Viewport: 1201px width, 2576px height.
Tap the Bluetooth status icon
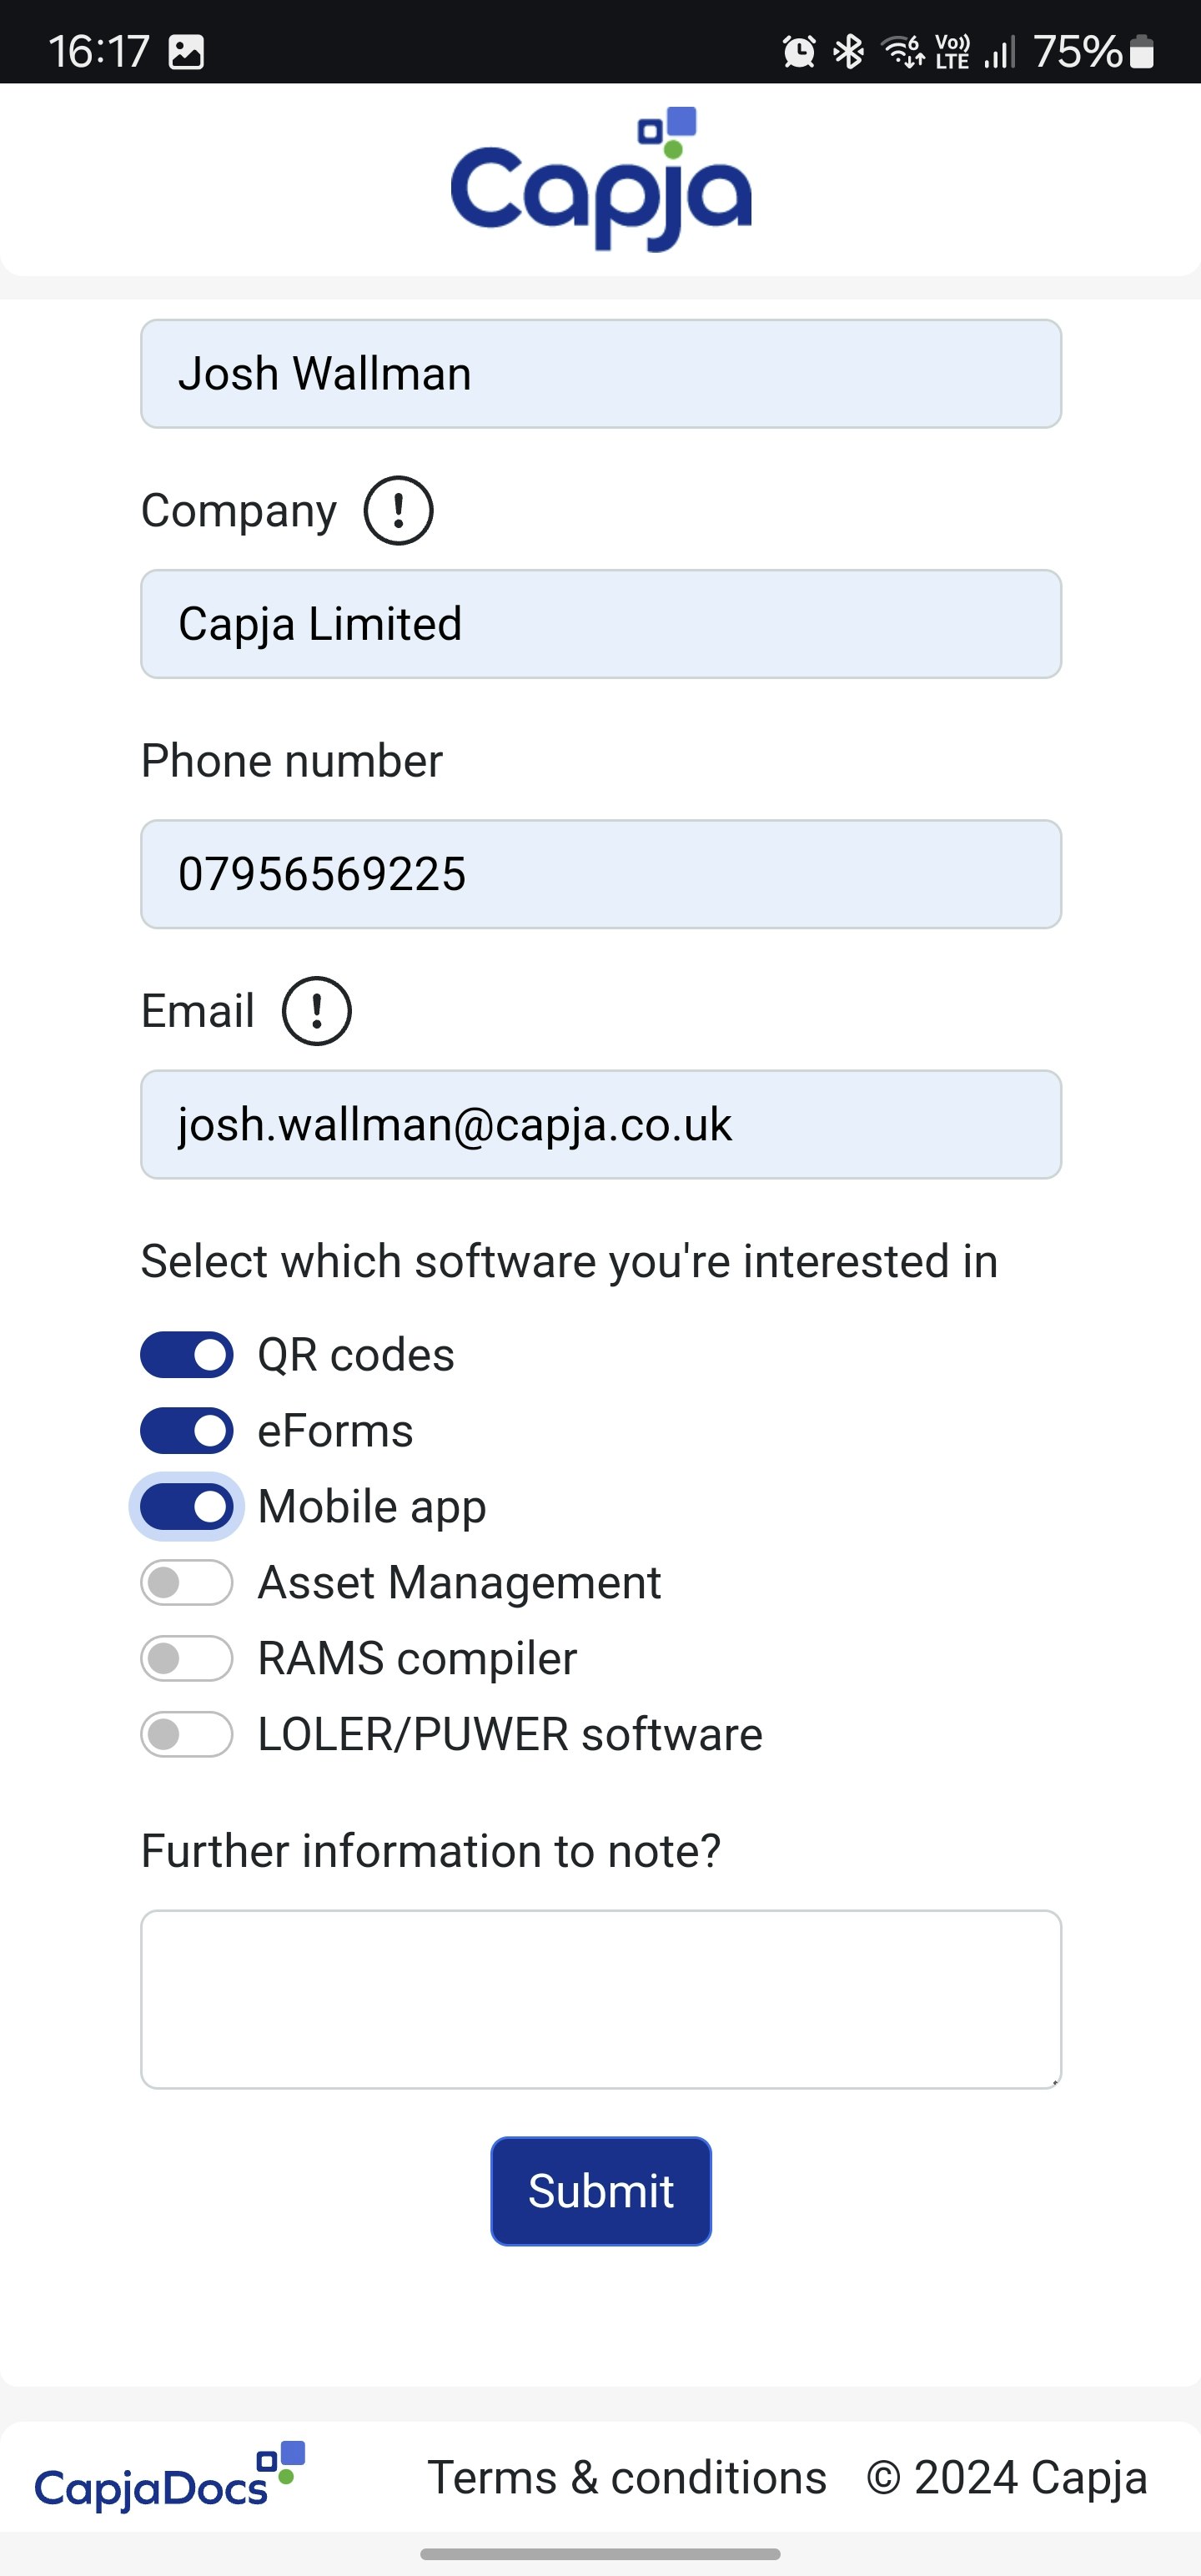[x=849, y=51]
